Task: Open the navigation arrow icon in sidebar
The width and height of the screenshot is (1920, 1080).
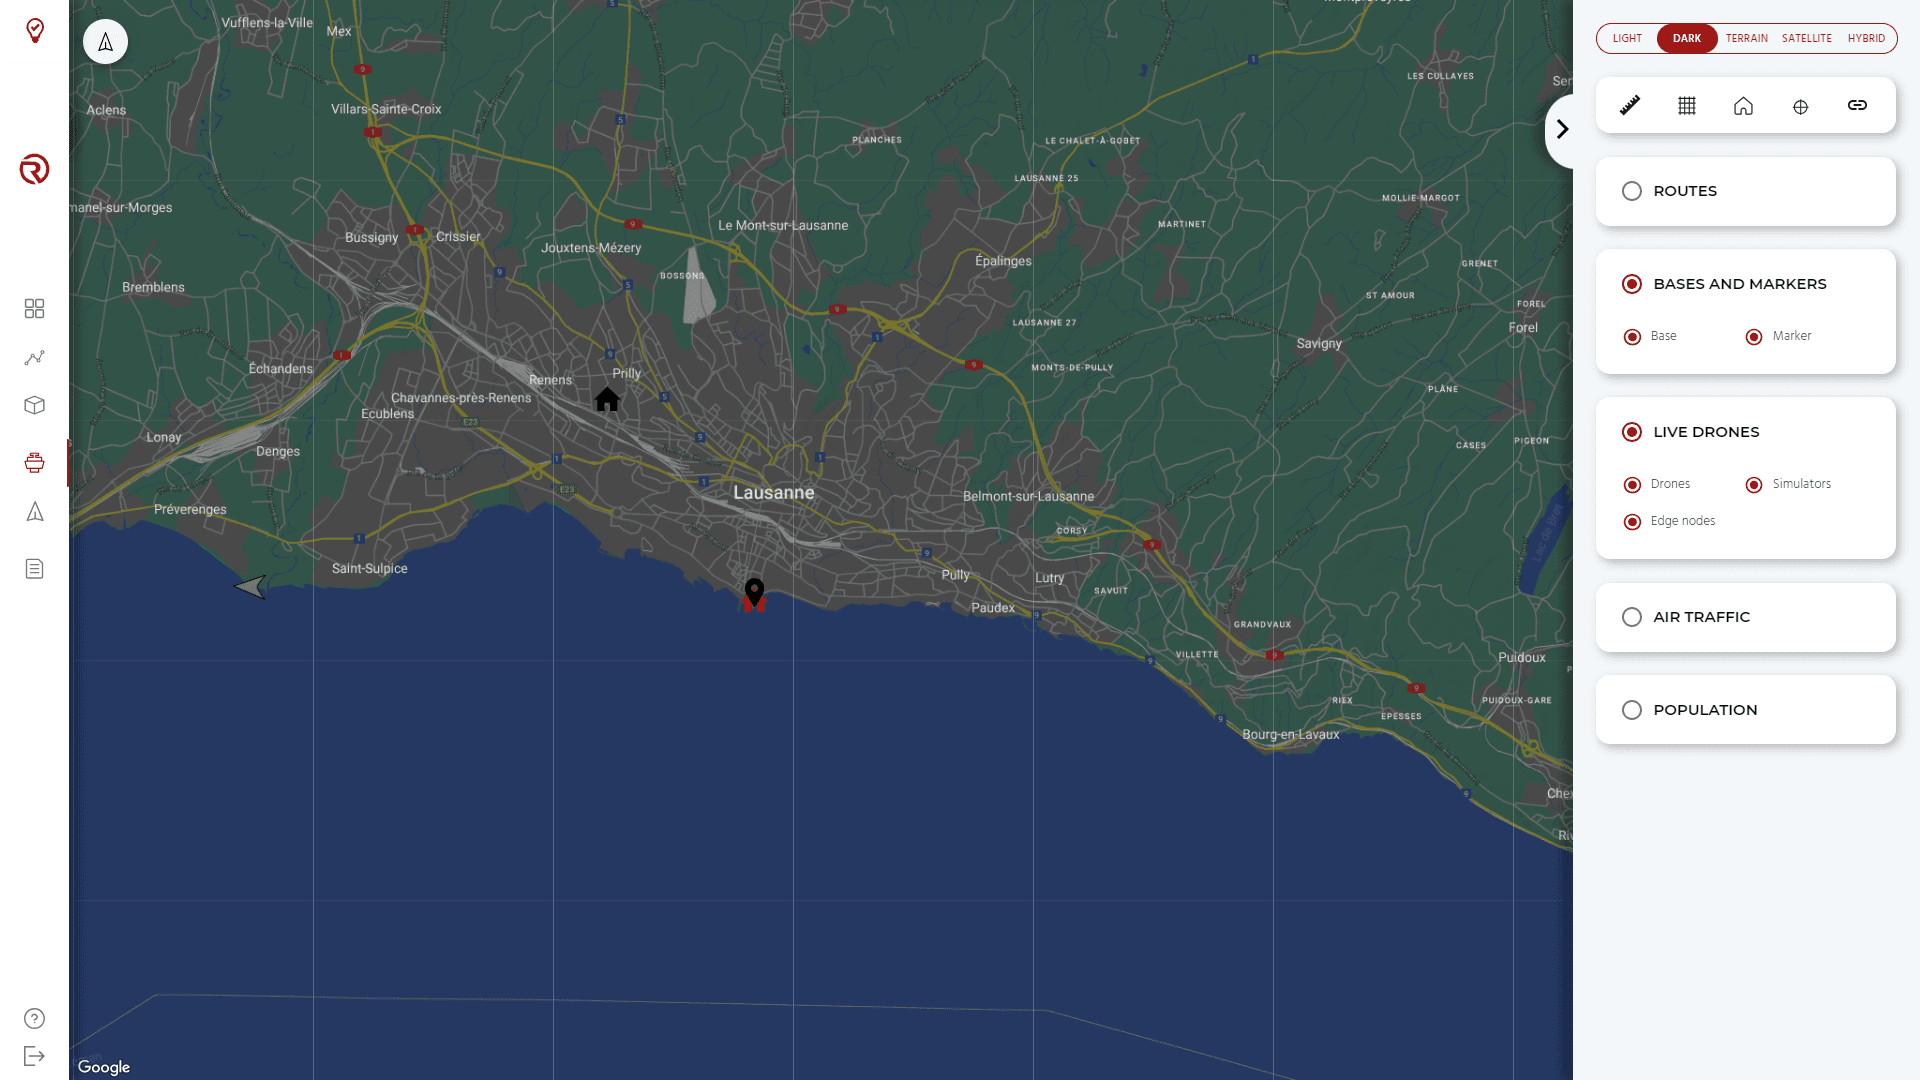Action: [34, 512]
